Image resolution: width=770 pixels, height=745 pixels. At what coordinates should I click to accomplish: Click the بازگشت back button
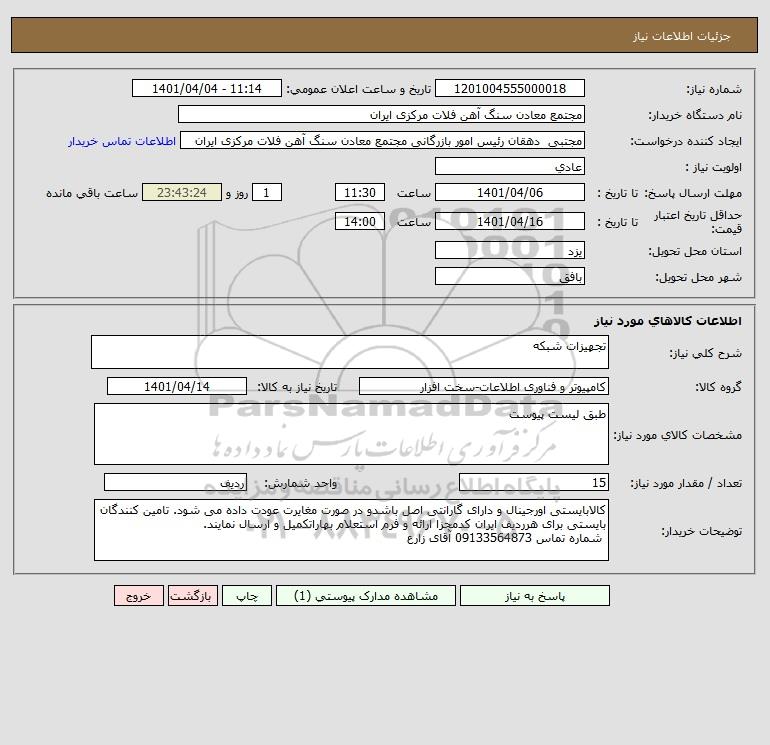click(192, 596)
